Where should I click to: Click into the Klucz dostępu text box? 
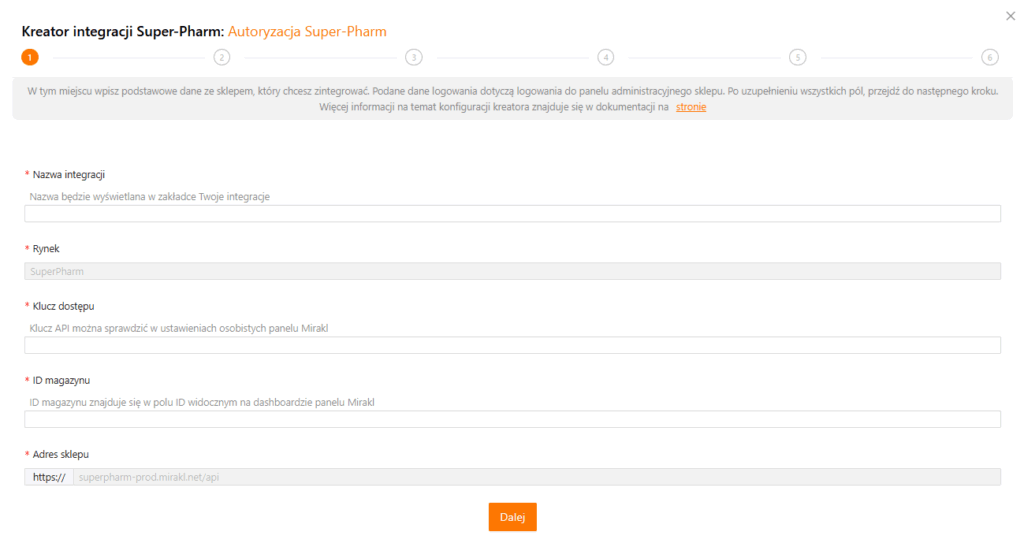[512, 345]
